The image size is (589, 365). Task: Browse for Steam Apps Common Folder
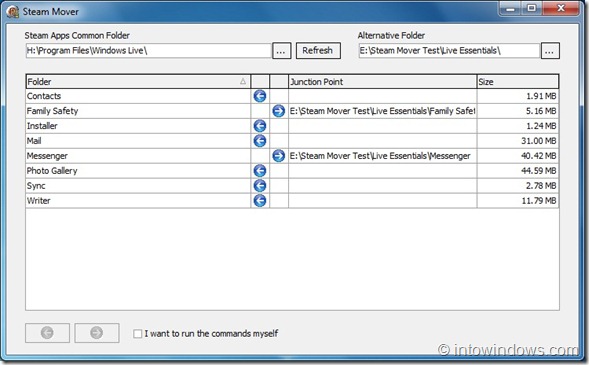tap(281, 51)
